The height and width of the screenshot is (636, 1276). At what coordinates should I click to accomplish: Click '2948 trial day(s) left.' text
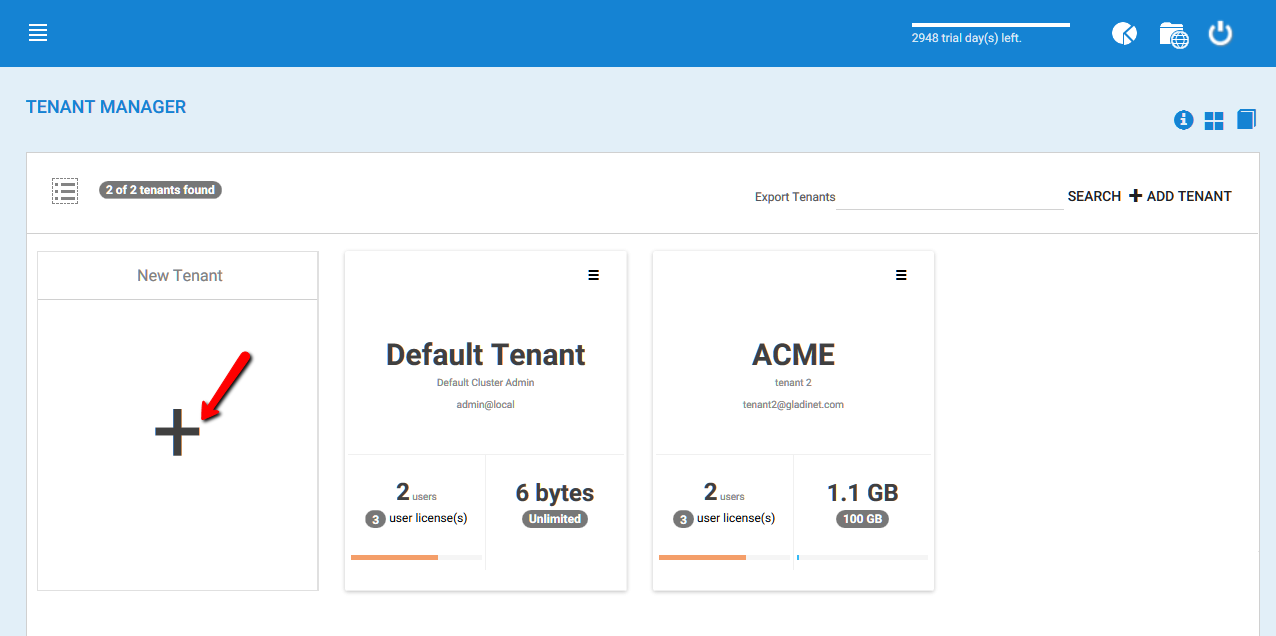[x=966, y=38]
